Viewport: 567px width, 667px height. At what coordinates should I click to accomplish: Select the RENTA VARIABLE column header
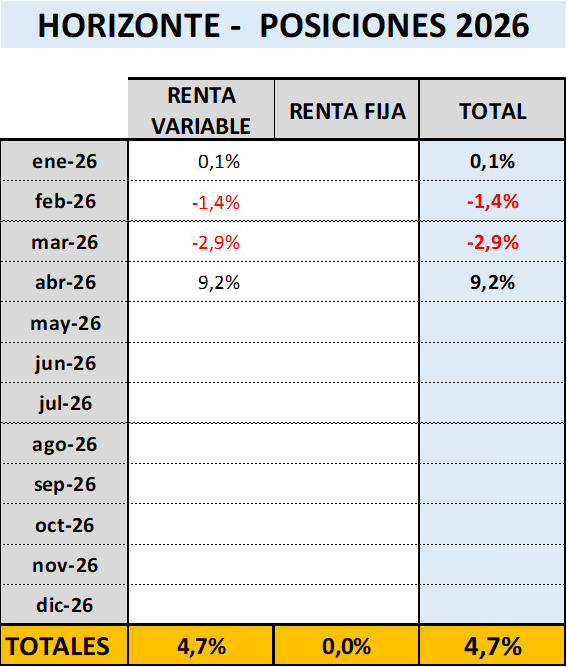[201, 110]
